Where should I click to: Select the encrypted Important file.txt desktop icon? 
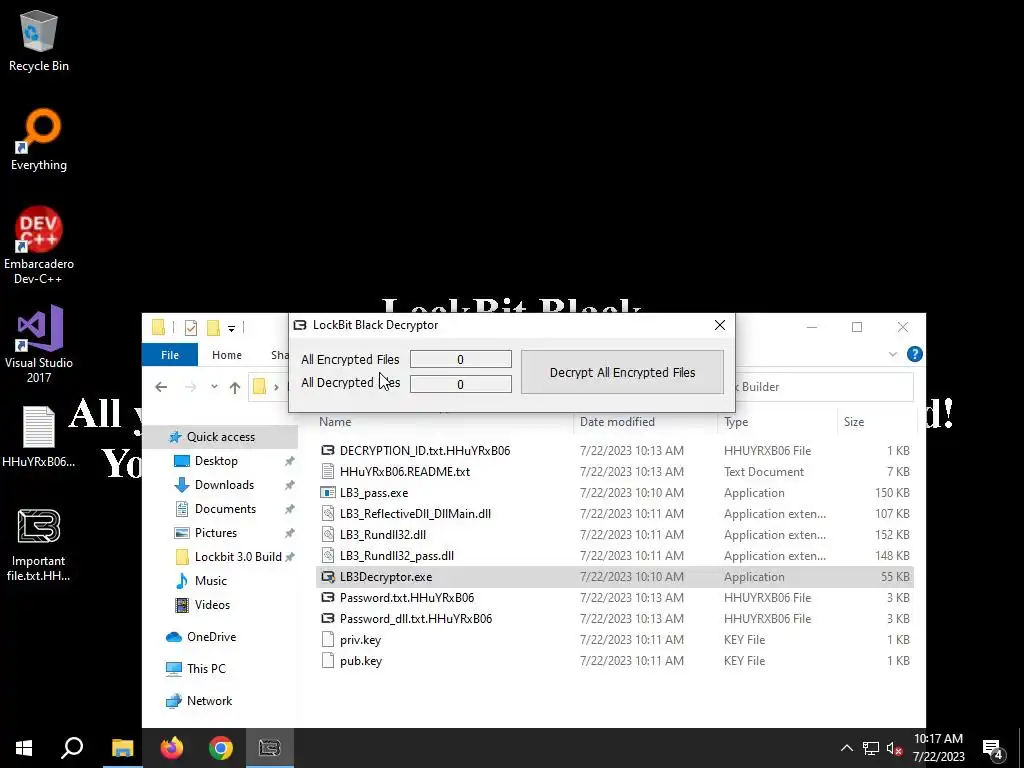coord(39,545)
